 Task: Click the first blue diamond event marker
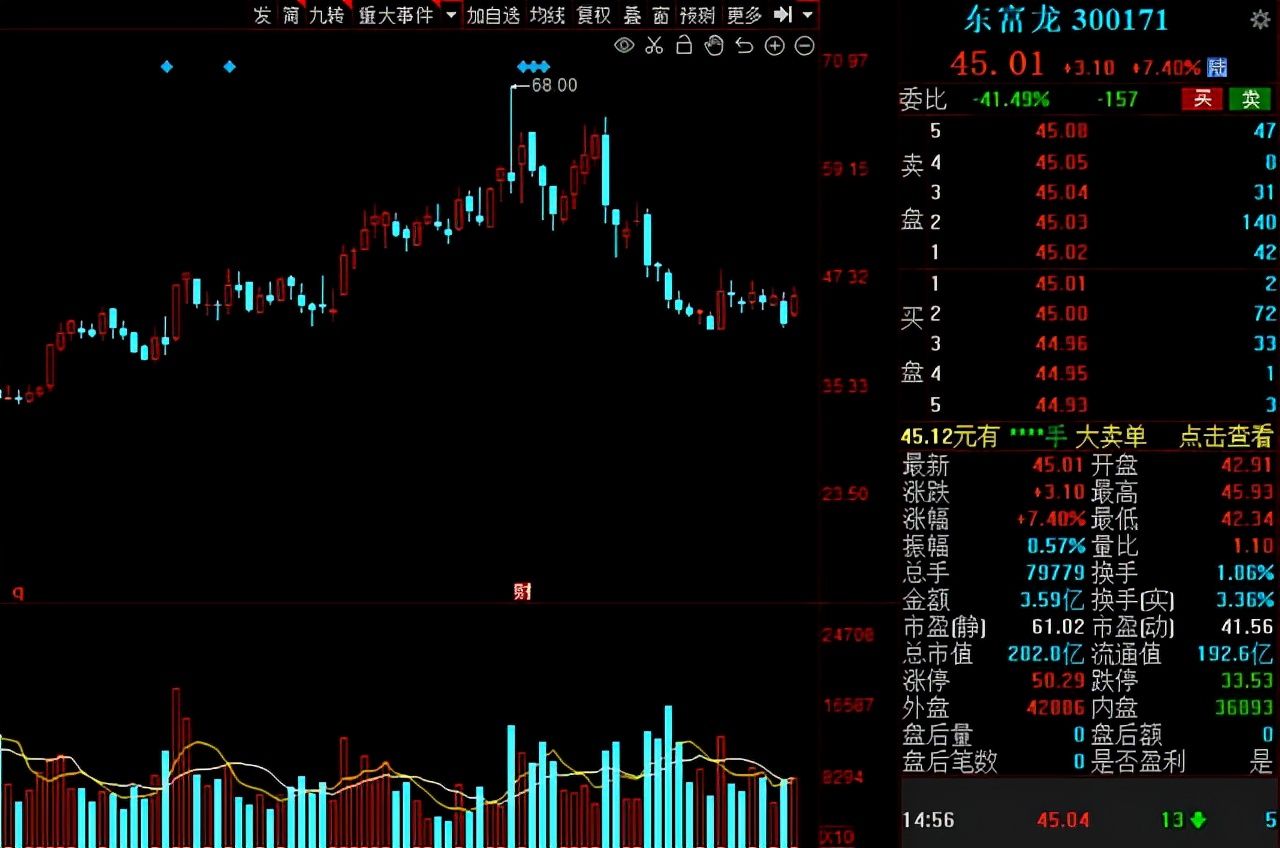pos(167,67)
